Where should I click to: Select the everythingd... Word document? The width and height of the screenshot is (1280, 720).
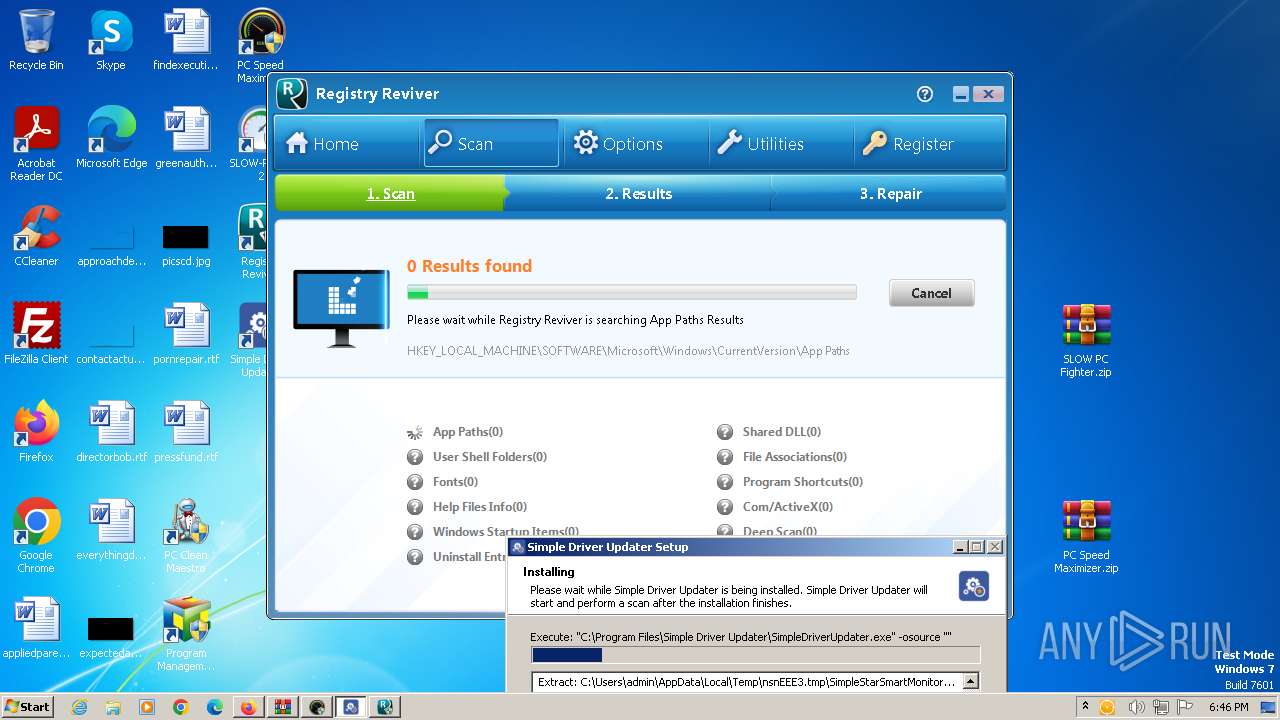(x=111, y=530)
